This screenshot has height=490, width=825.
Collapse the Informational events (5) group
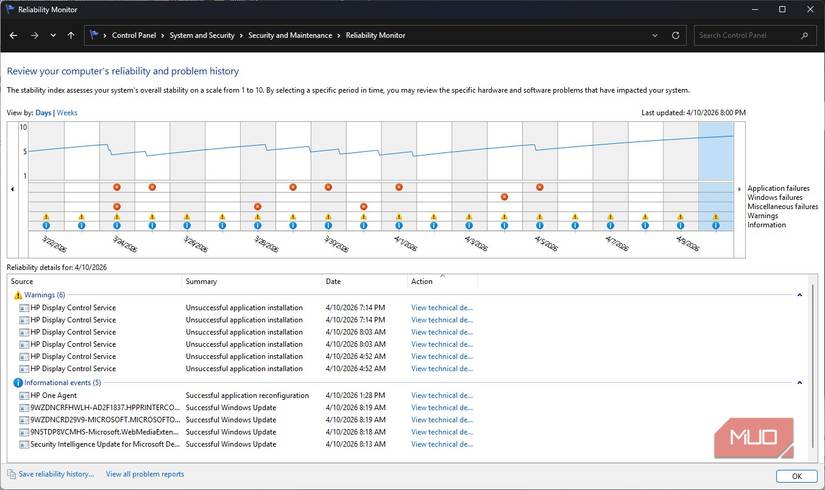pyautogui.click(x=799, y=383)
